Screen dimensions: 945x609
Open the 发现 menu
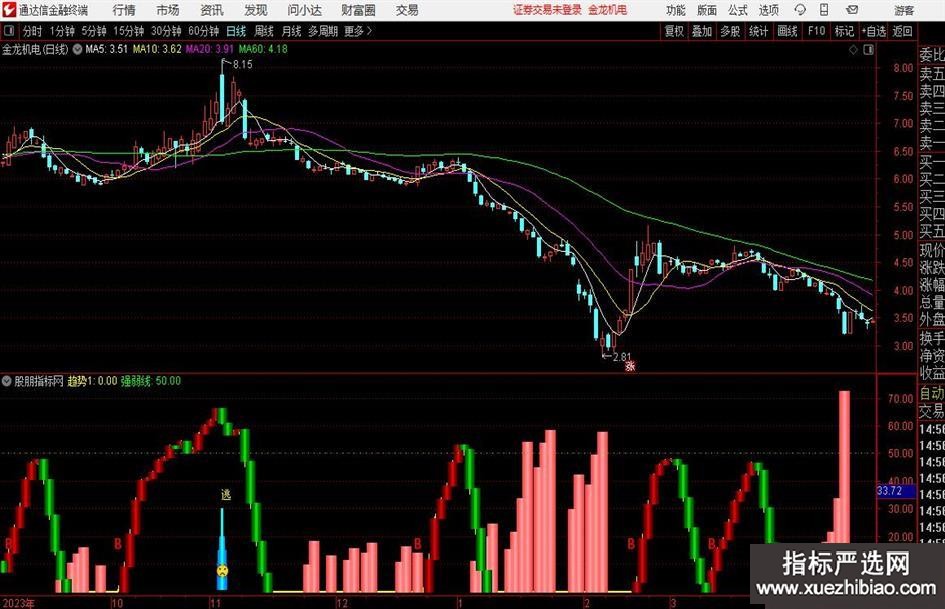256,10
